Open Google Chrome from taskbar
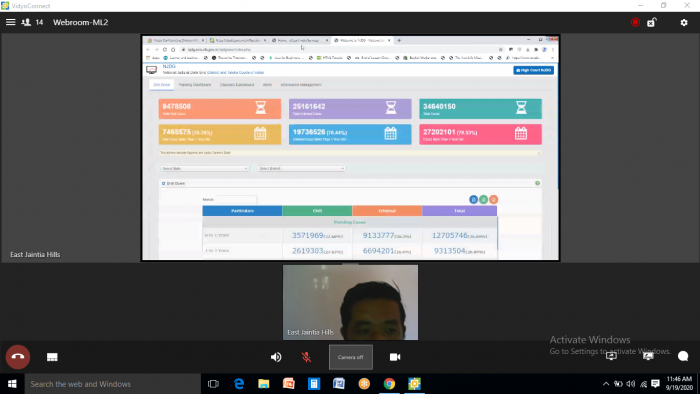This screenshot has height=394, width=700. (389, 384)
